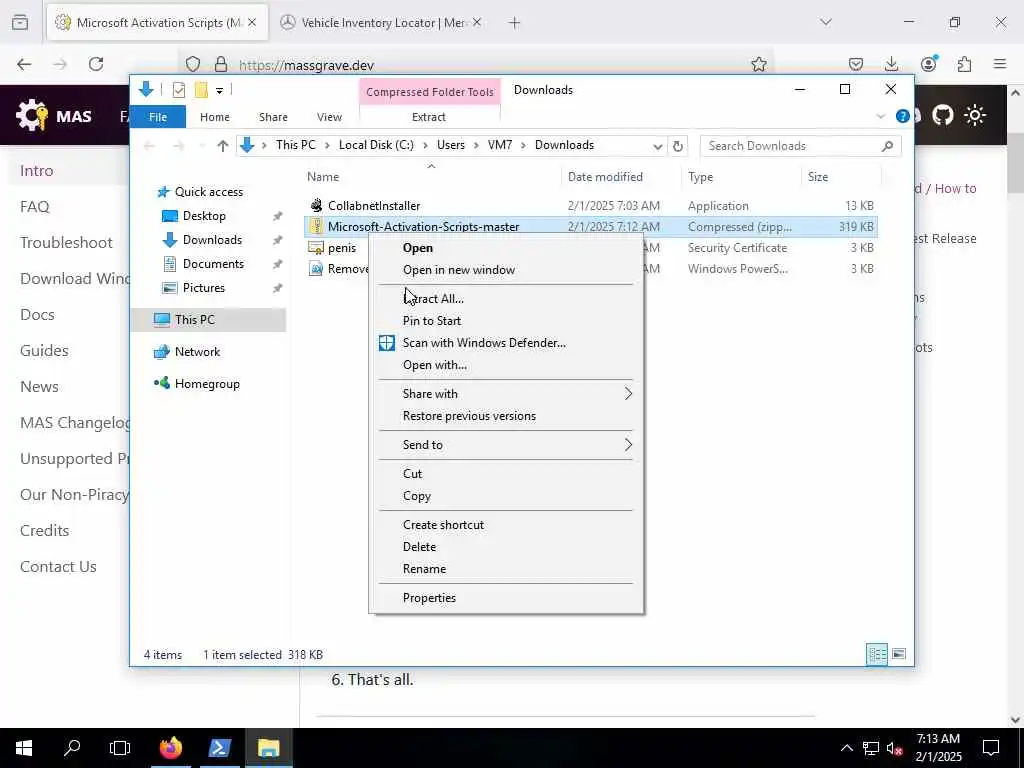Click the tracking protection shield icon

coord(193,64)
